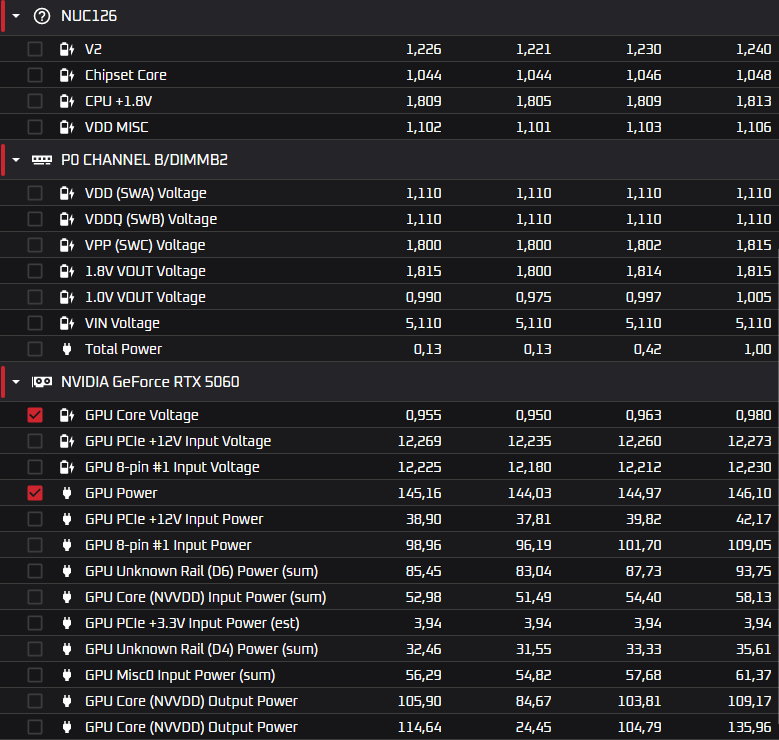
Task: Click the plug icon next to GPU Power
Action: tap(66, 493)
